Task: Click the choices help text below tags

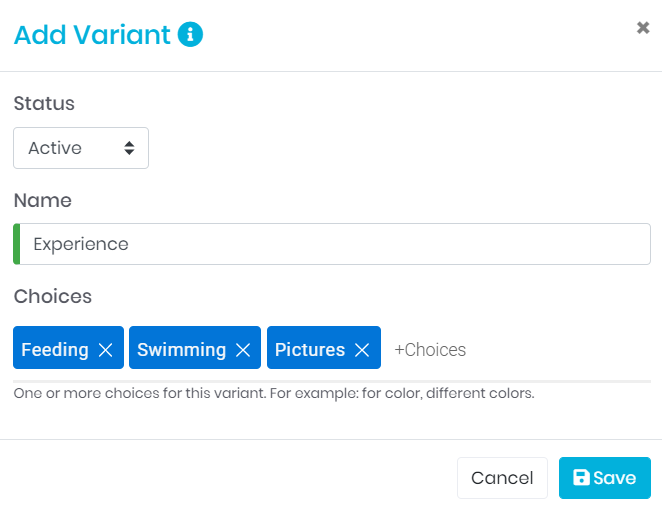Action: pyautogui.click(x=274, y=393)
